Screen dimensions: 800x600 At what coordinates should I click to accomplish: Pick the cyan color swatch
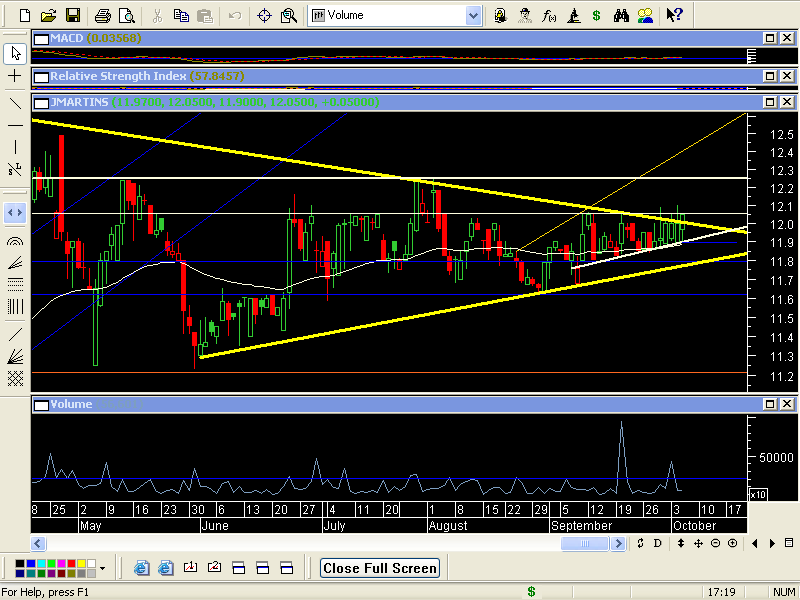(x=41, y=563)
